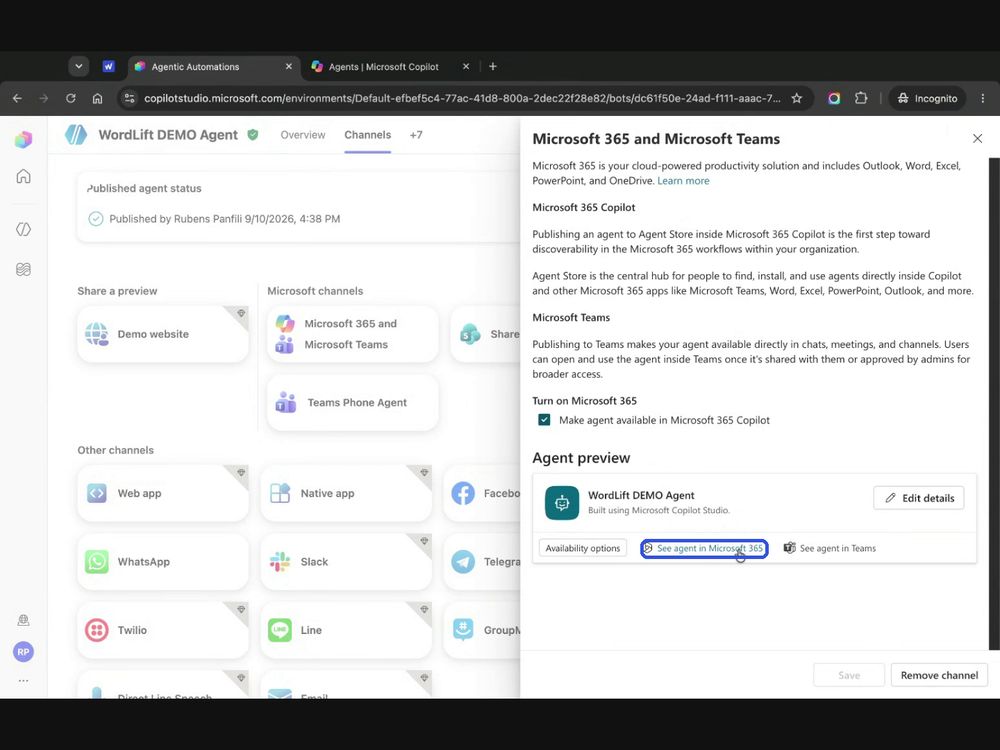
Task: Close the Microsoft 365 and Teams panel
Action: 977,138
